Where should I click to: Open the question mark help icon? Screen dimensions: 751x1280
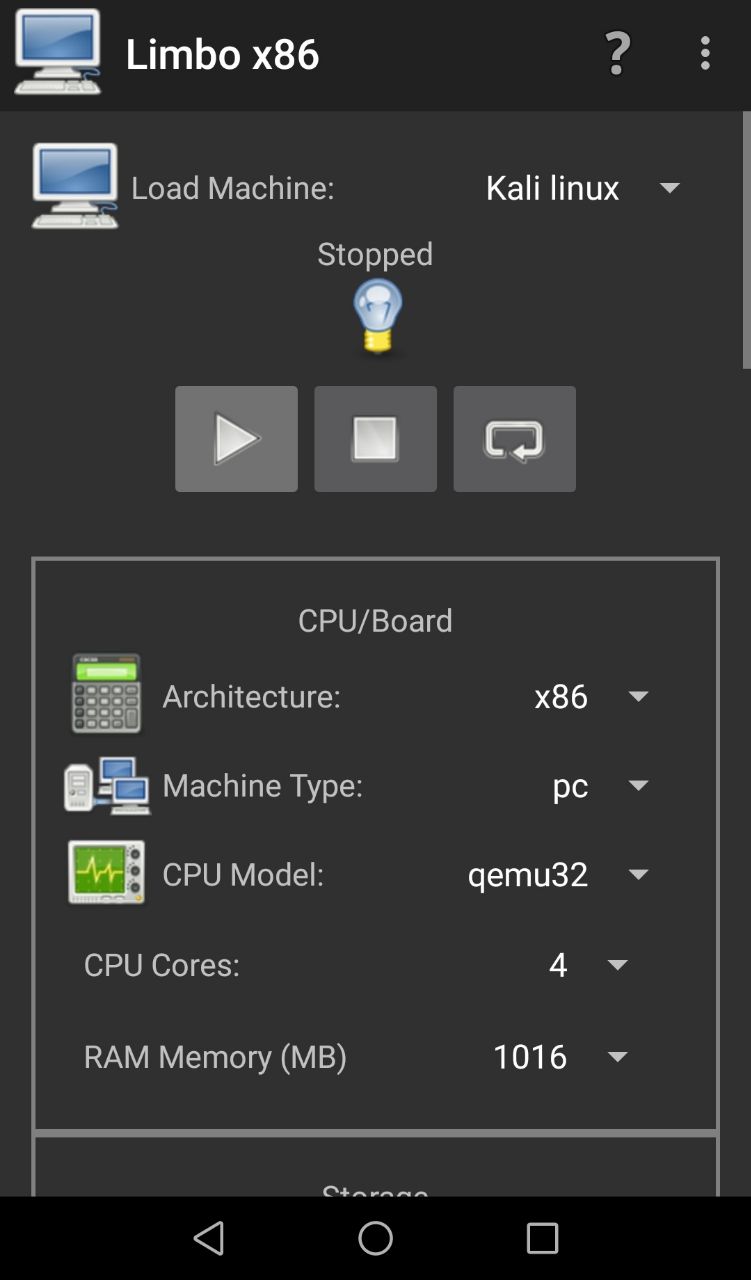click(x=618, y=53)
